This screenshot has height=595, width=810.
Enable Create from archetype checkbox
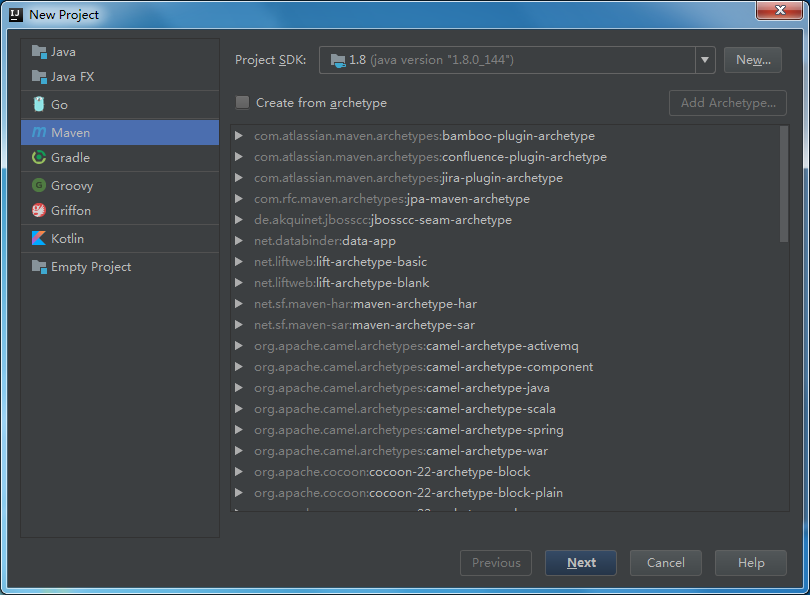pyautogui.click(x=242, y=102)
